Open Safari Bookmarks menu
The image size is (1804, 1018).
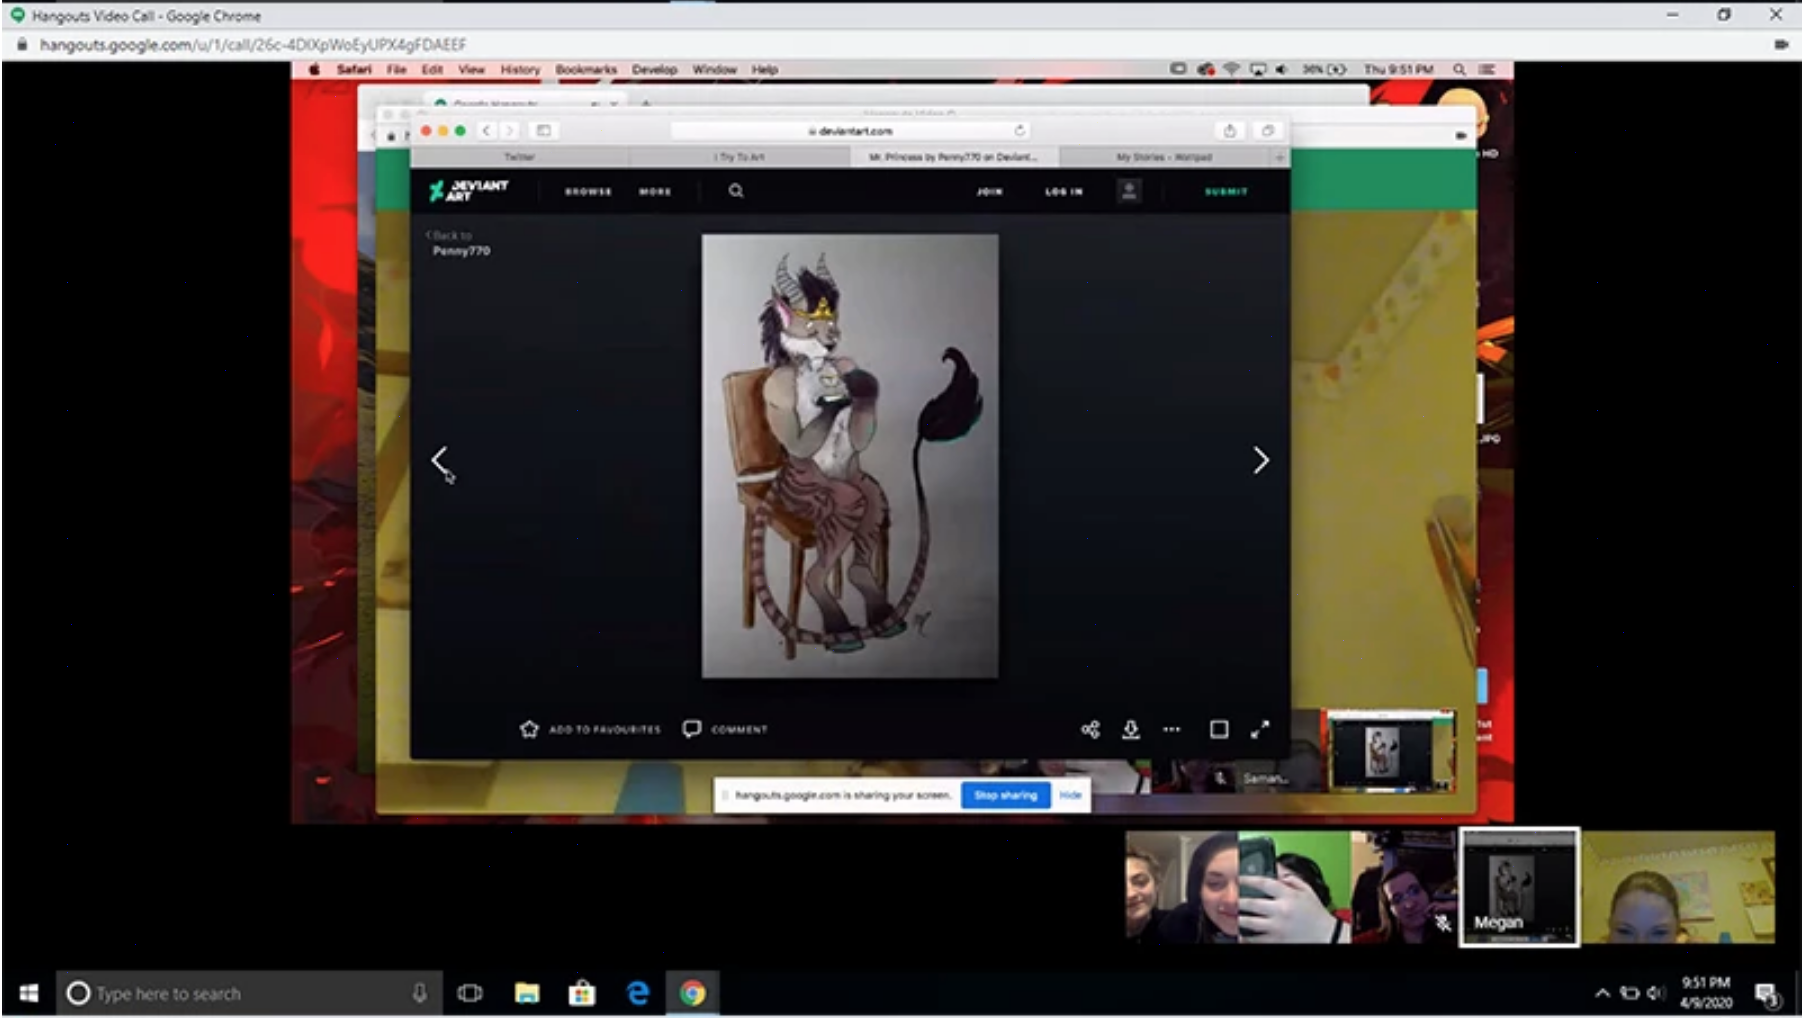[x=586, y=69]
